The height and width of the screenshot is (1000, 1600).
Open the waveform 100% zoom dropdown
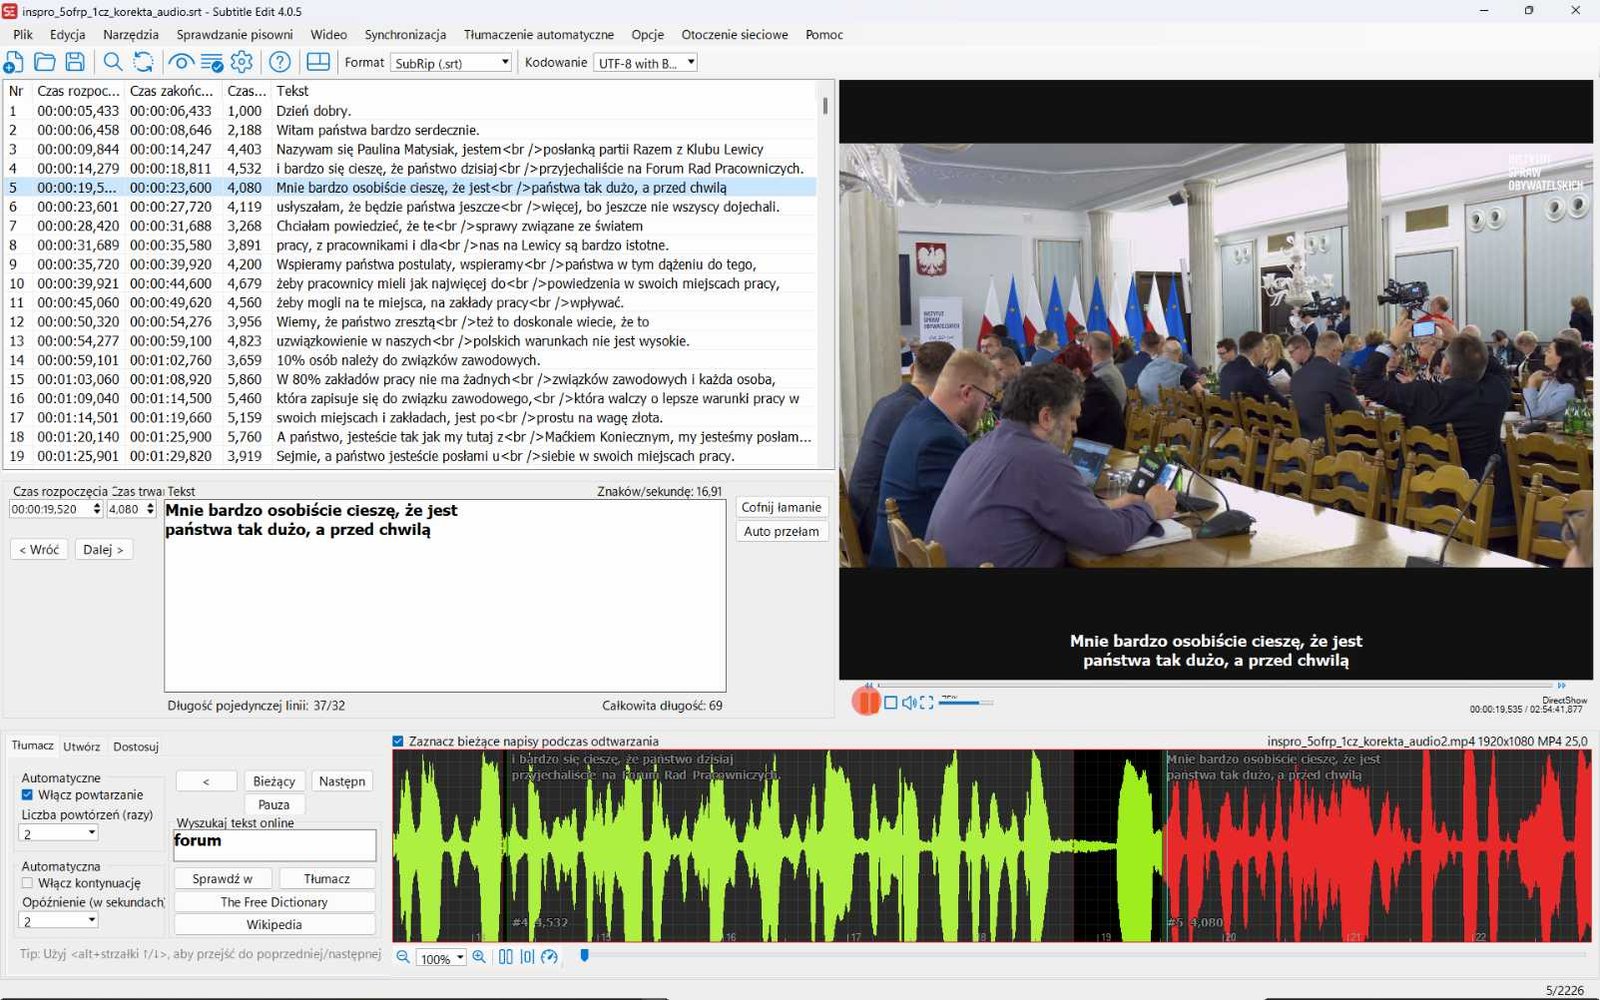tap(441, 958)
